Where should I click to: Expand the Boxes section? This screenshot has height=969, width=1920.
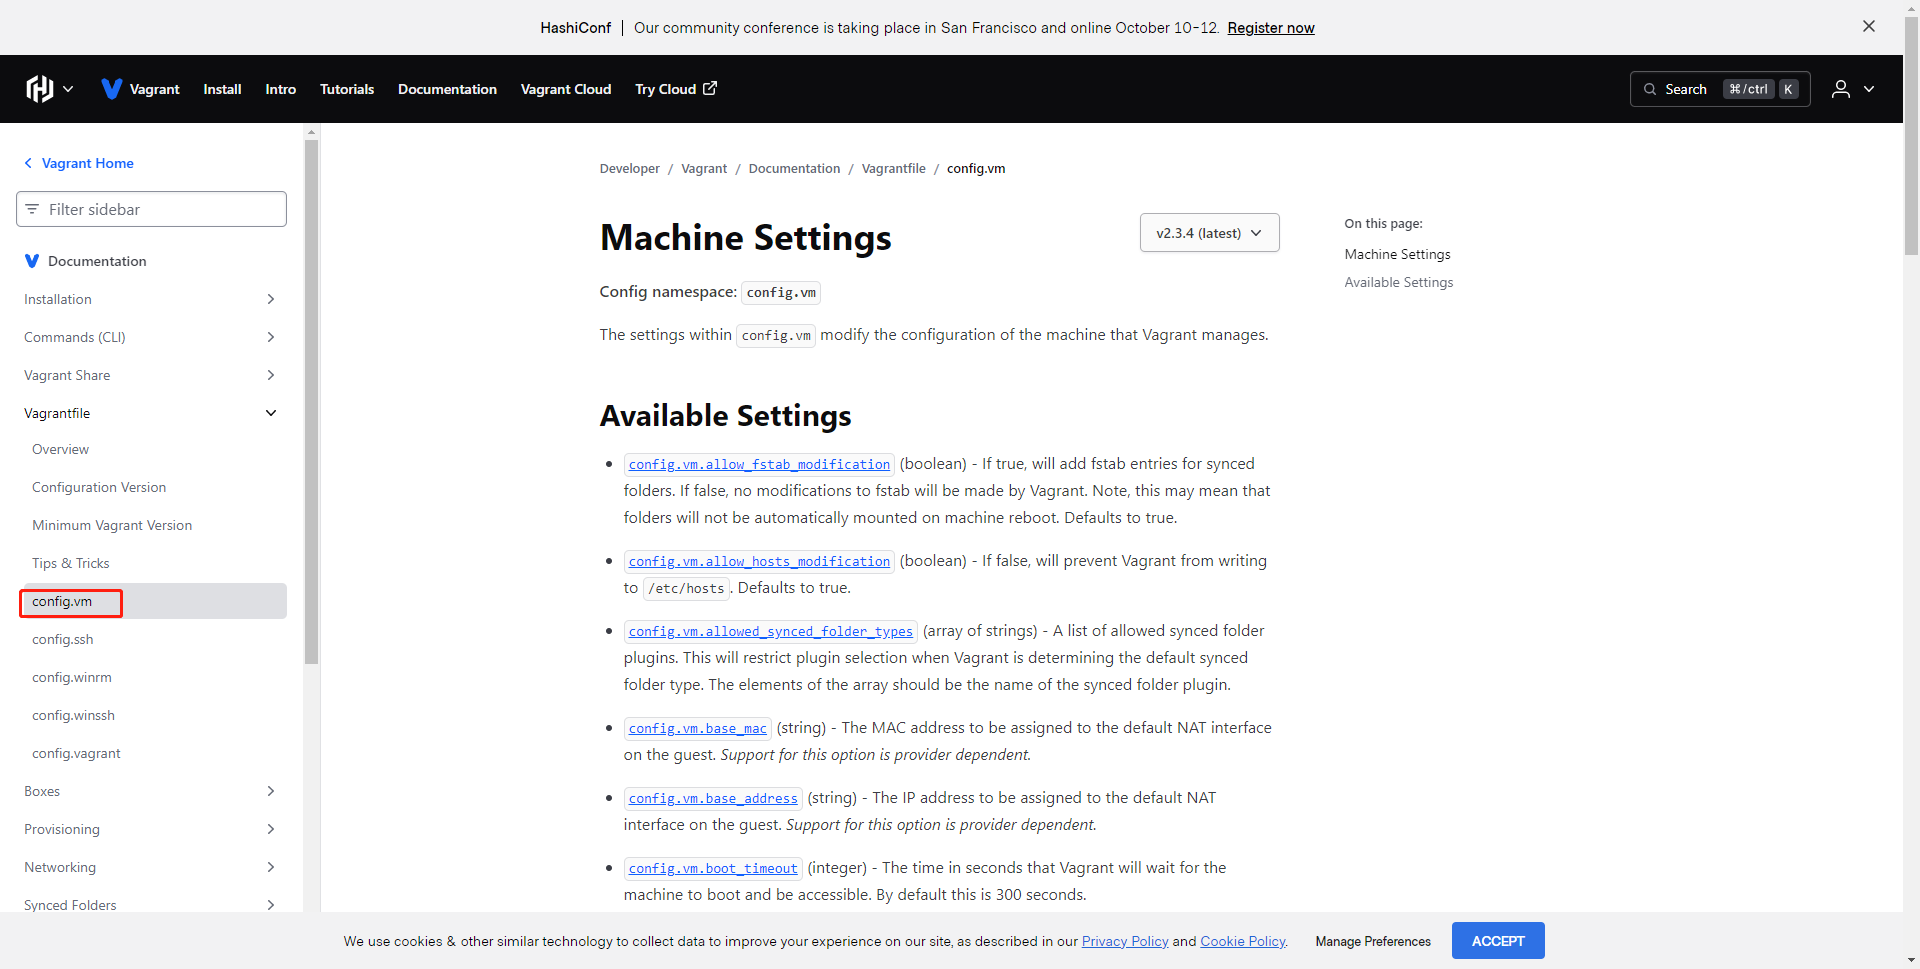tap(271, 791)
